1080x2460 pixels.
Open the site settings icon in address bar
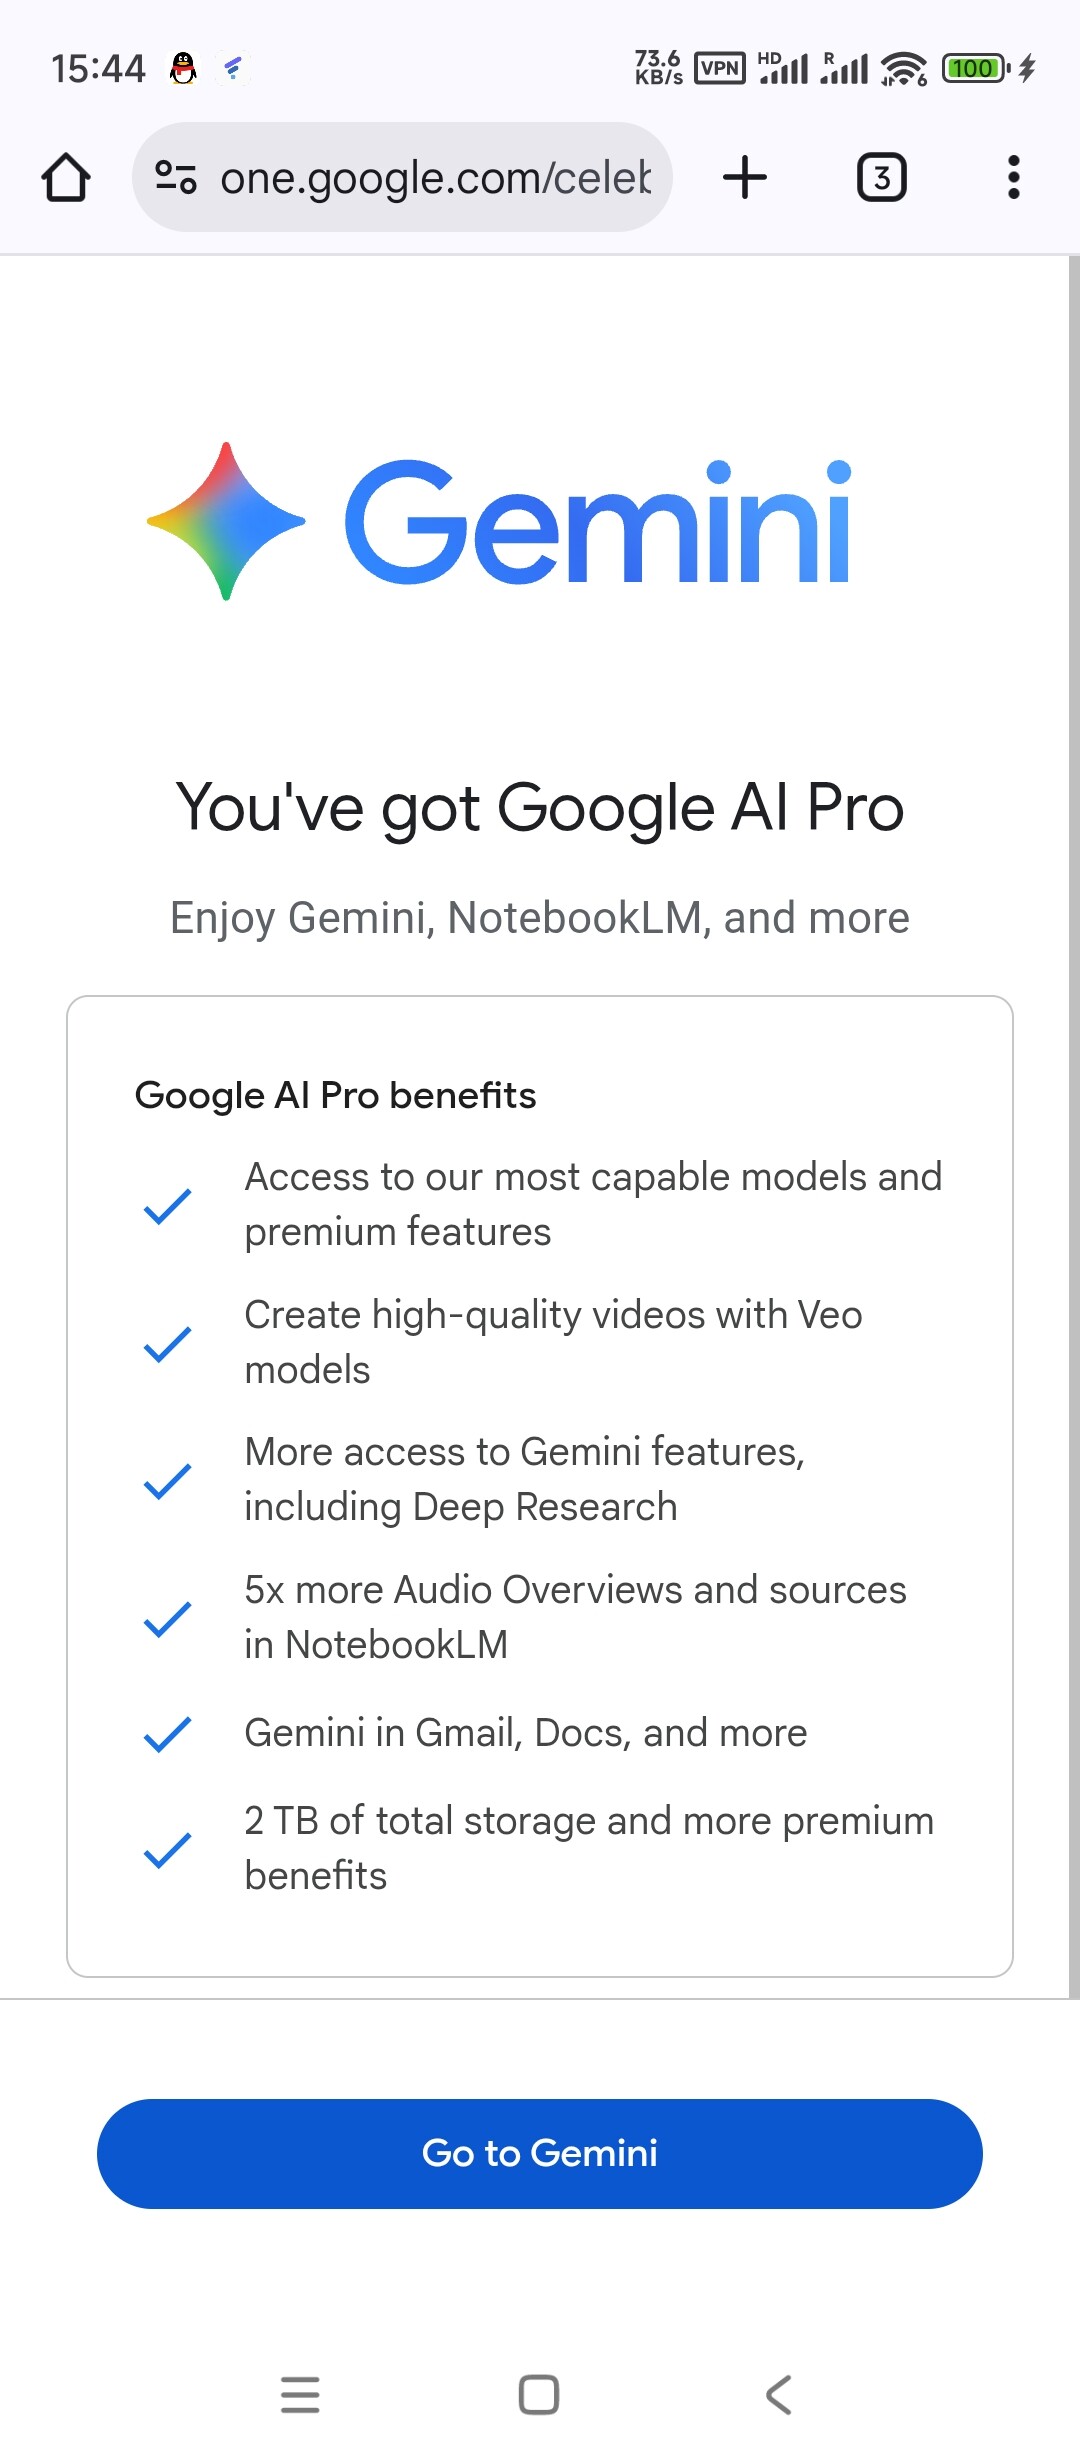176,178
